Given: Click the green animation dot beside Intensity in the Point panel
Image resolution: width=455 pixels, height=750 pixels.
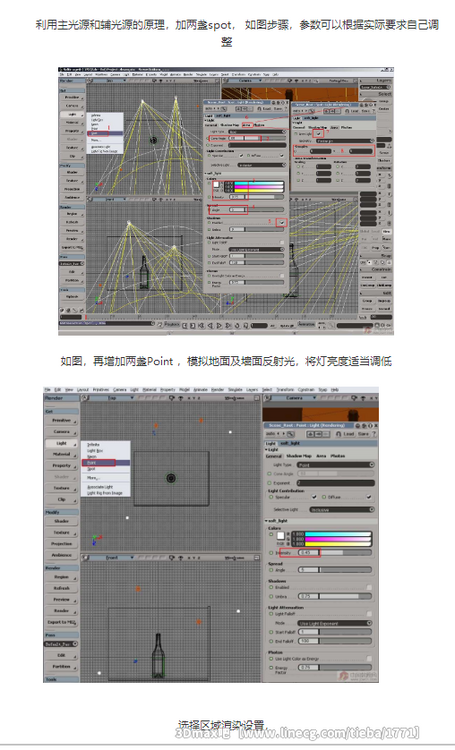Looking at the screenshot, I should [x=271, y=553].
